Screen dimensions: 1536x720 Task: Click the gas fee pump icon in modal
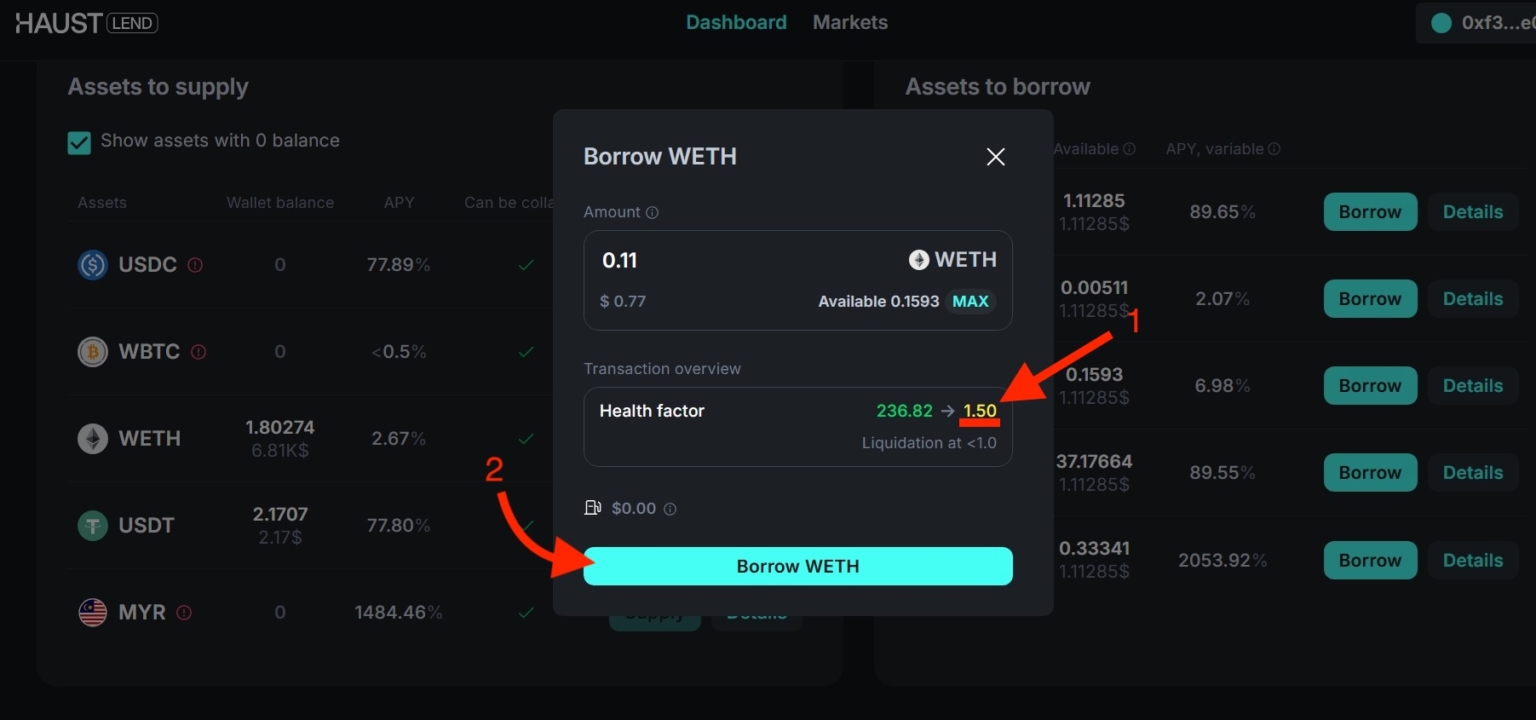[593, 508]
